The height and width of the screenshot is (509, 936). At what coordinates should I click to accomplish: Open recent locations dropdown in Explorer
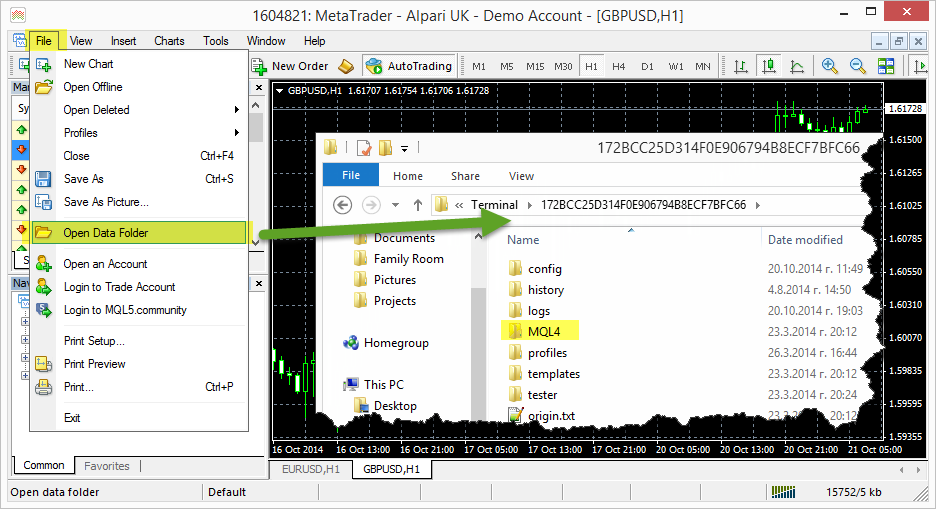click(x=395, y=205)
